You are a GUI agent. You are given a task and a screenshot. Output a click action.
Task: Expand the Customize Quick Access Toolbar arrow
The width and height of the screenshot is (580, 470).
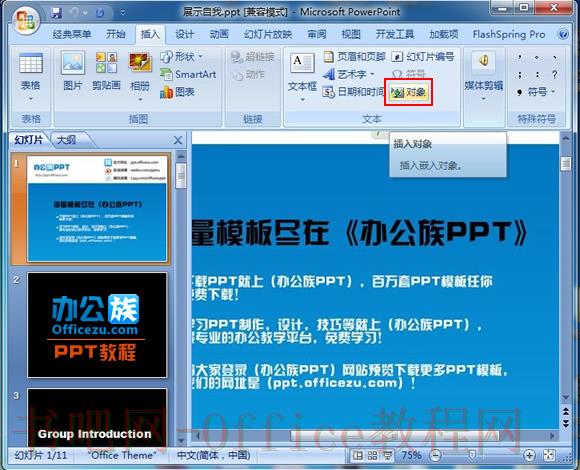[x=122, y=13]
